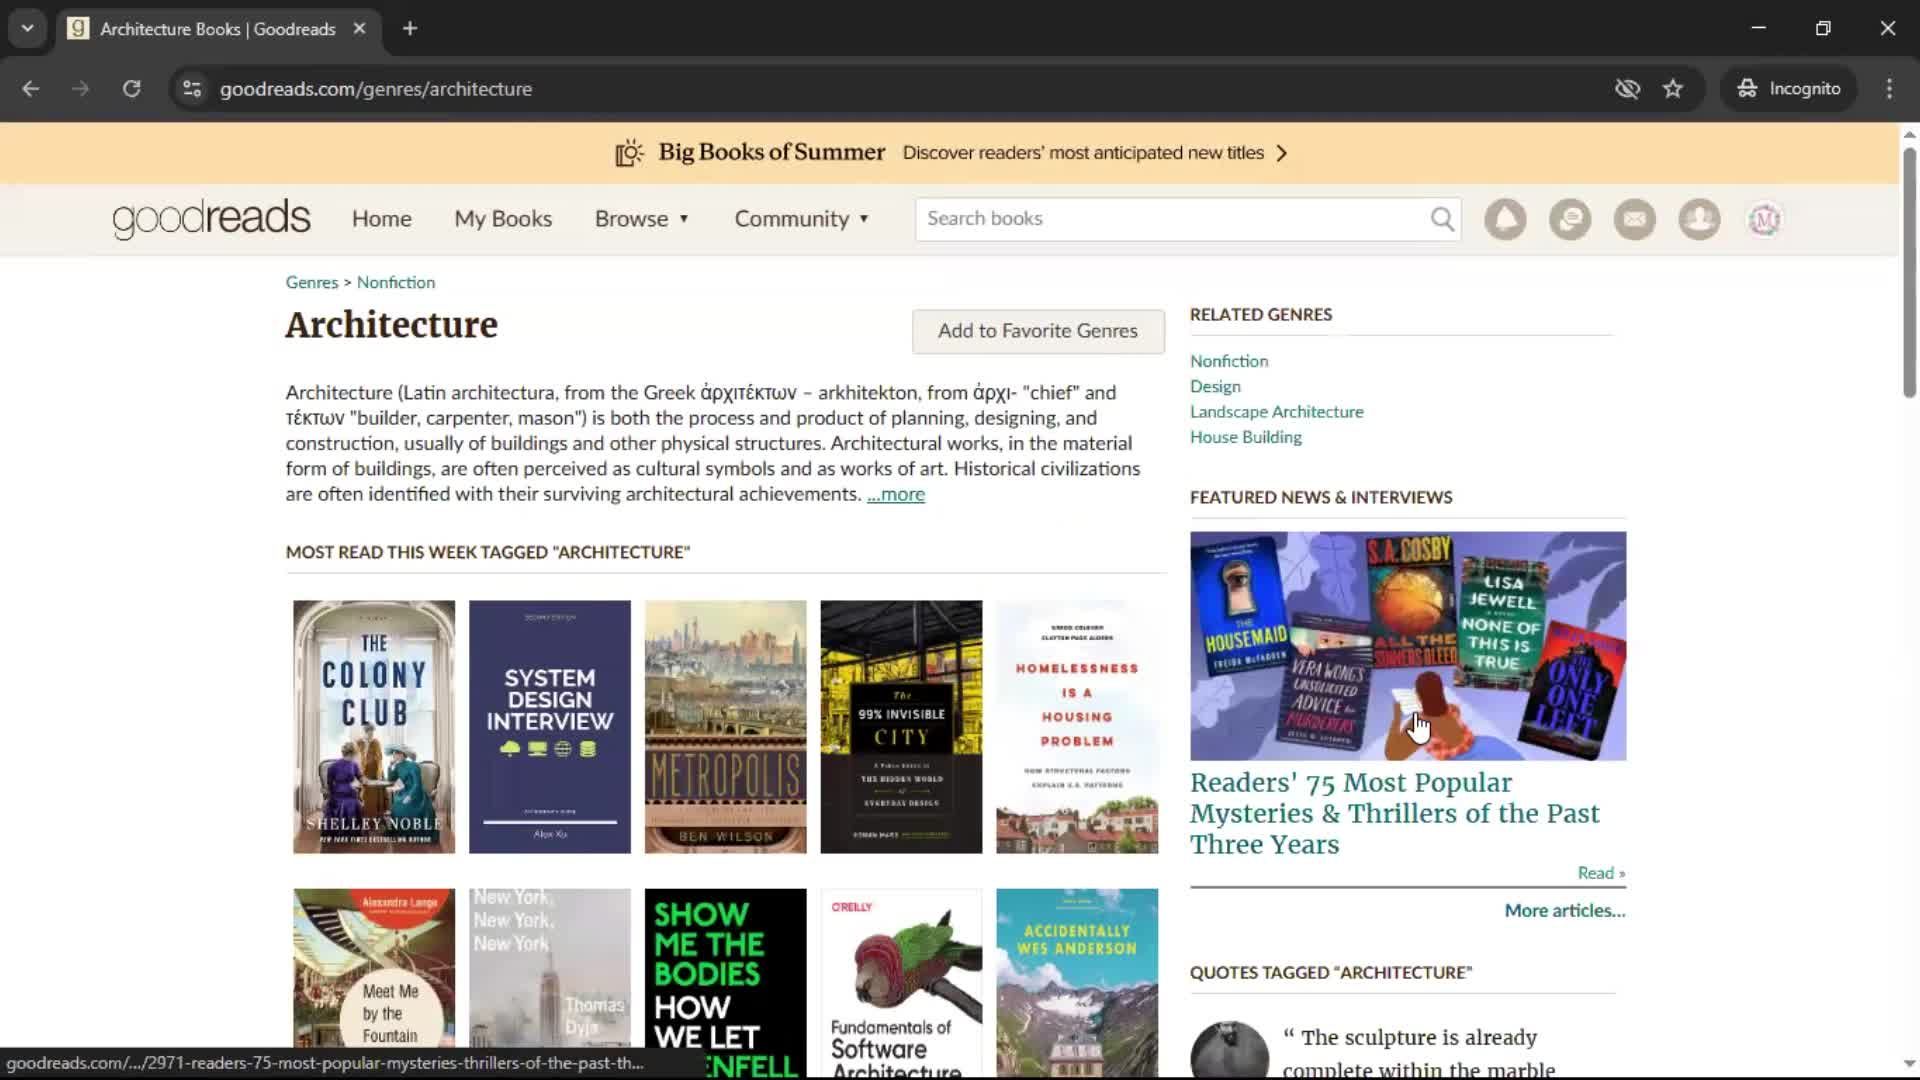Image resolution: width=1920 pixels, height=1080 pixels.
Task: Open Fundamentals of Software Architecture cover
Action: [901, 983]
